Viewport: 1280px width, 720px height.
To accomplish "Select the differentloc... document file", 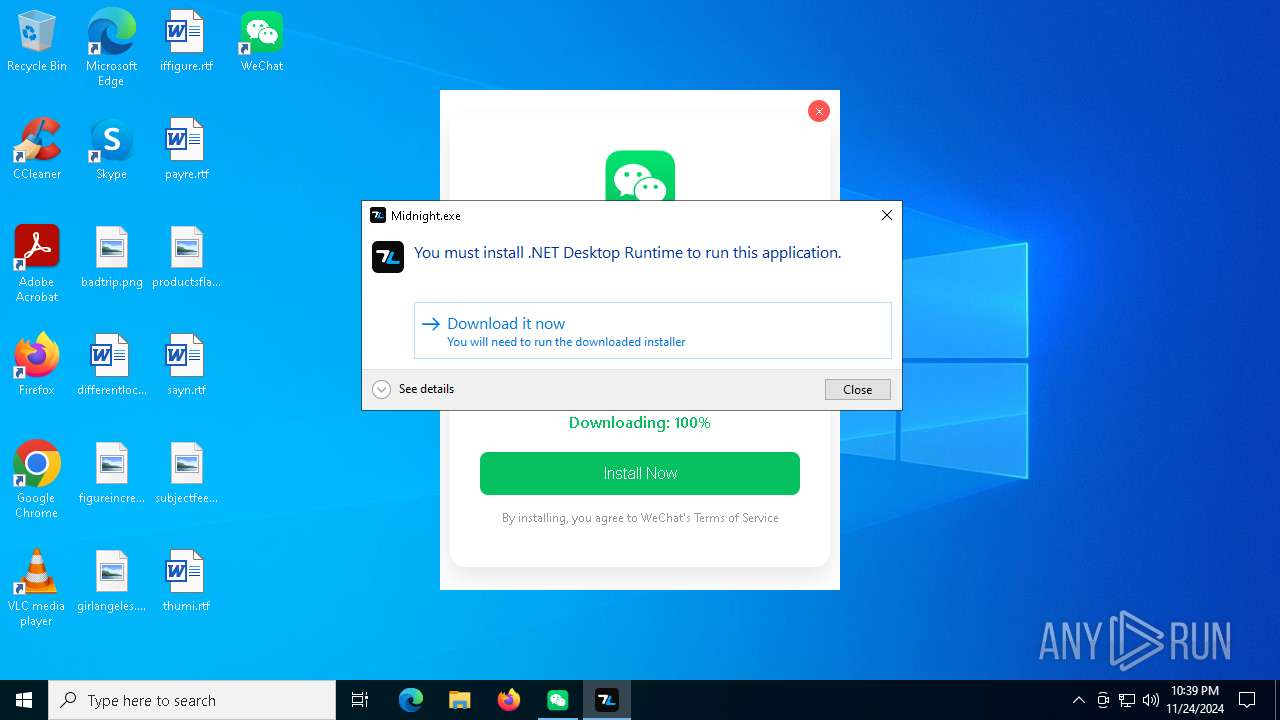I will click(111, 366).
